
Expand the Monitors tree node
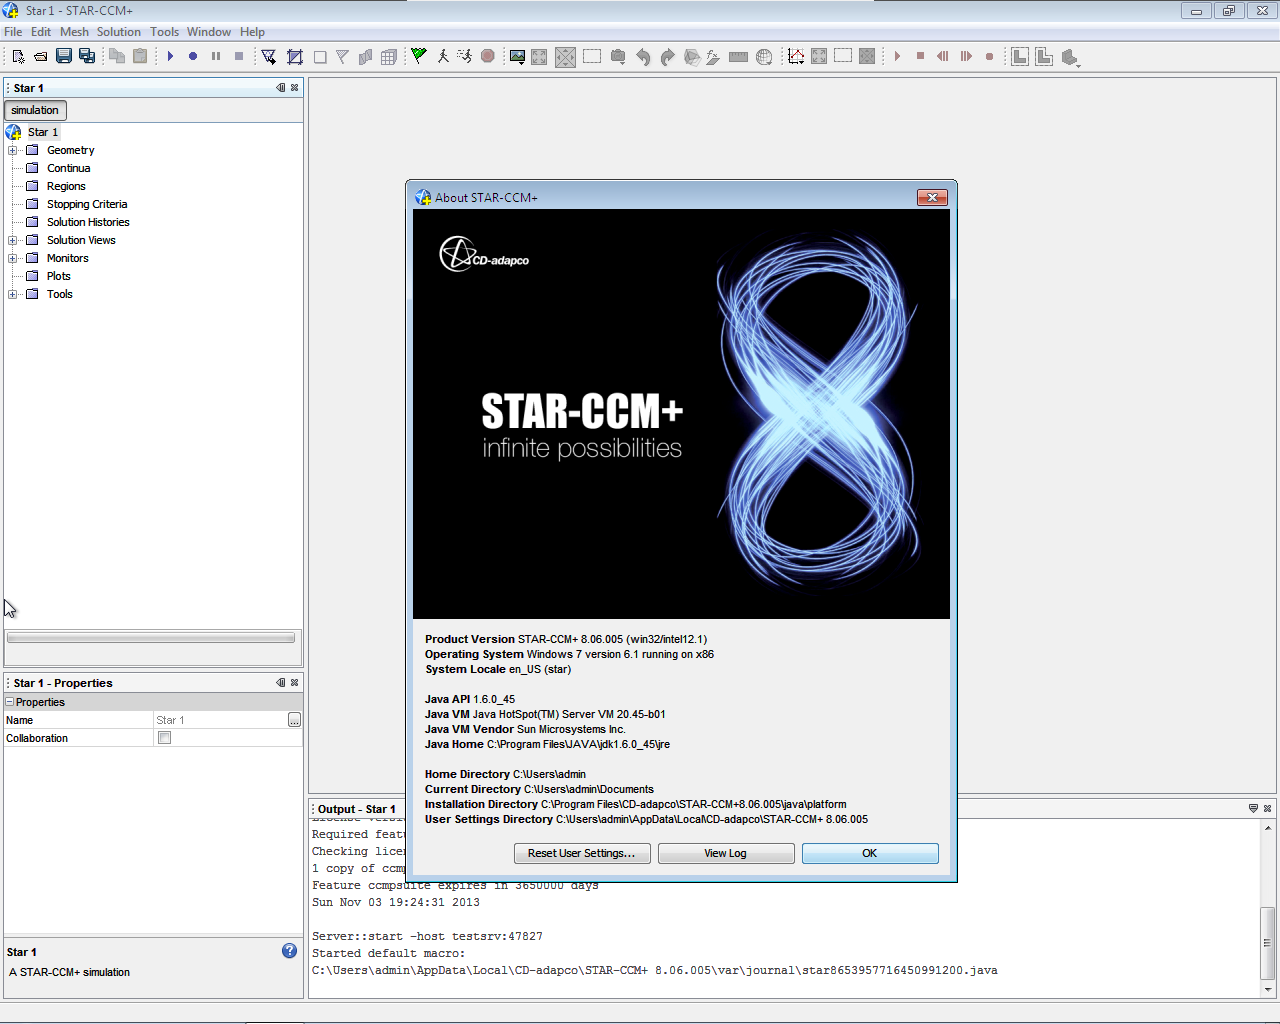(13, 258)
